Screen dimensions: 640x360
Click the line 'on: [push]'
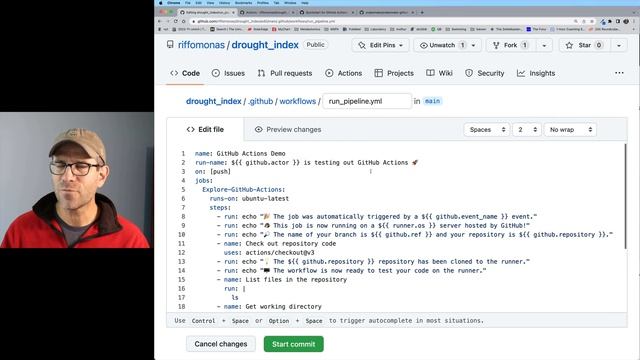click(x=213, y=171)
